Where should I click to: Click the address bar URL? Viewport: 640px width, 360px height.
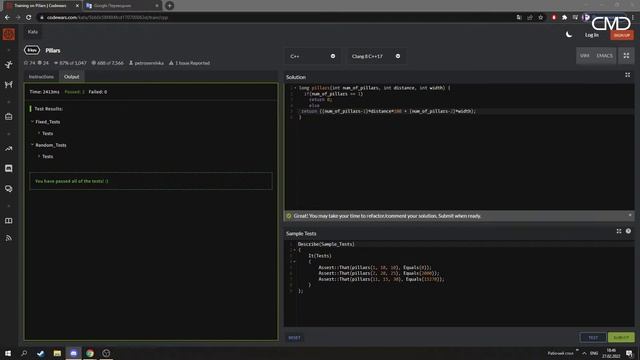click(107, 18)
